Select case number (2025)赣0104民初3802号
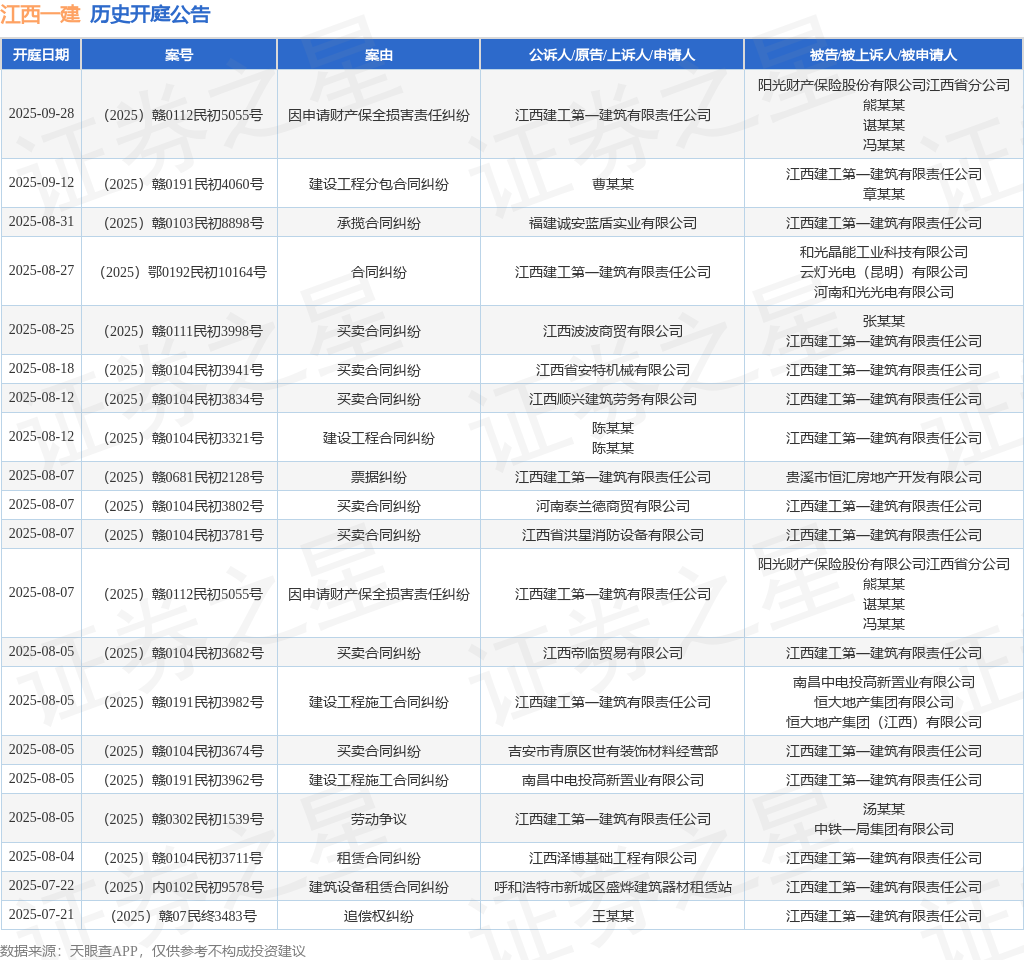Image resolution: width=1024 pixels, height=960 pixels. click(183, 506)
